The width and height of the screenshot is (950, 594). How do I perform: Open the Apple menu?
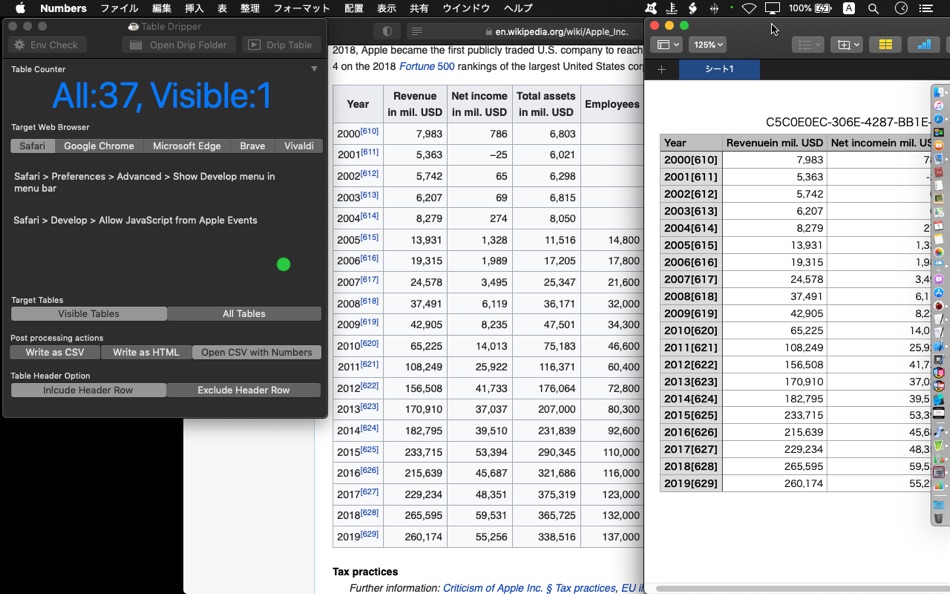coord(20,8)
